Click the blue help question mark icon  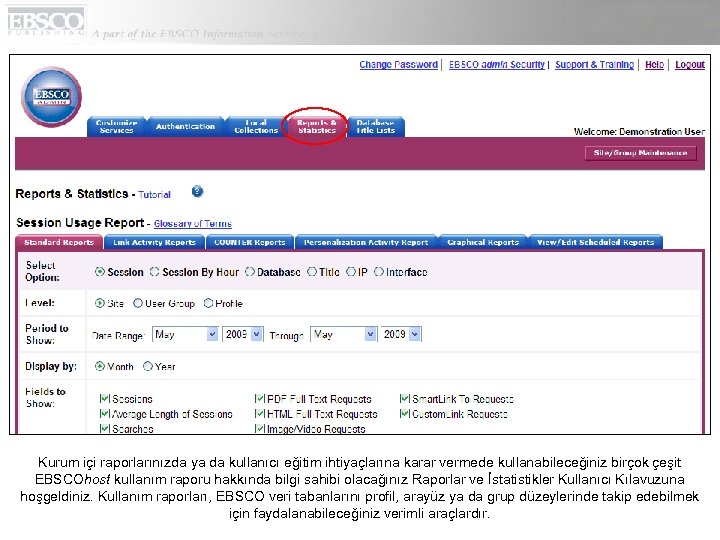tap(197, 191)
